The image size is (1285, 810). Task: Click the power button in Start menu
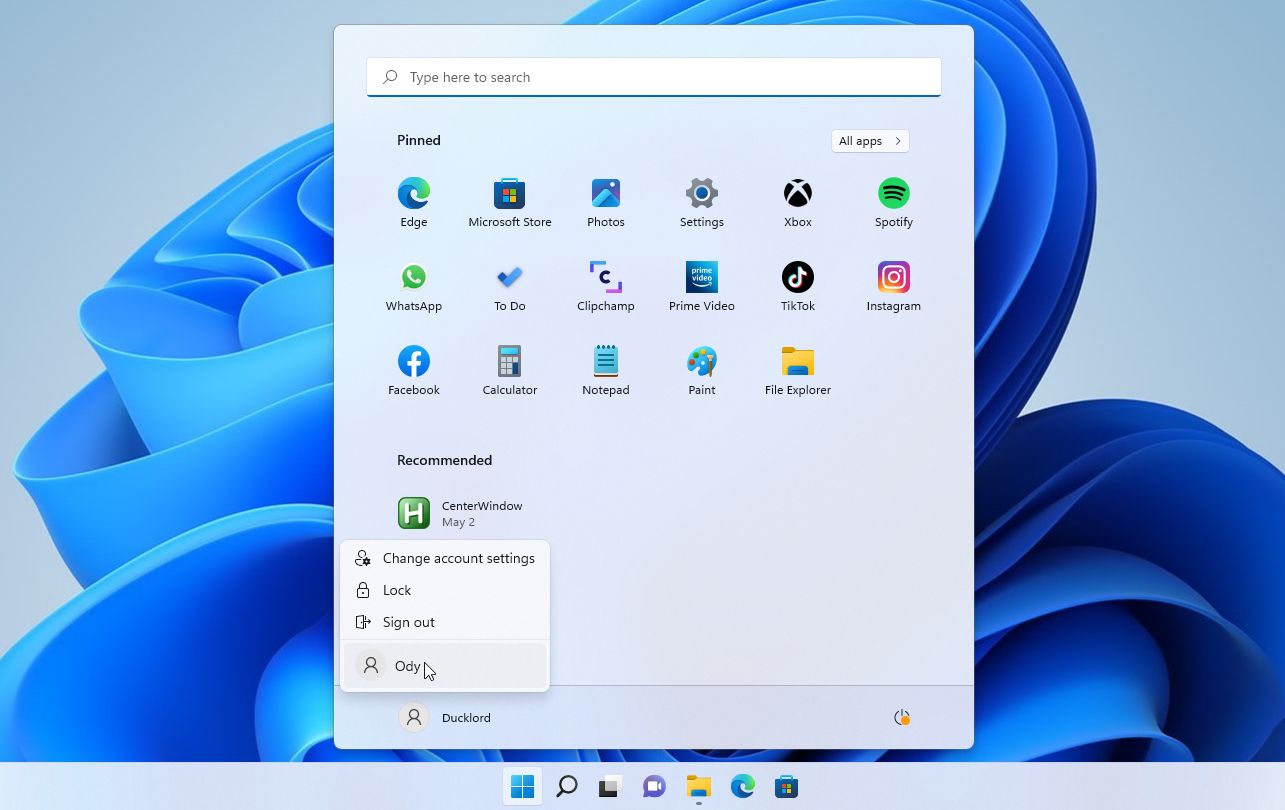pos(901,717)
